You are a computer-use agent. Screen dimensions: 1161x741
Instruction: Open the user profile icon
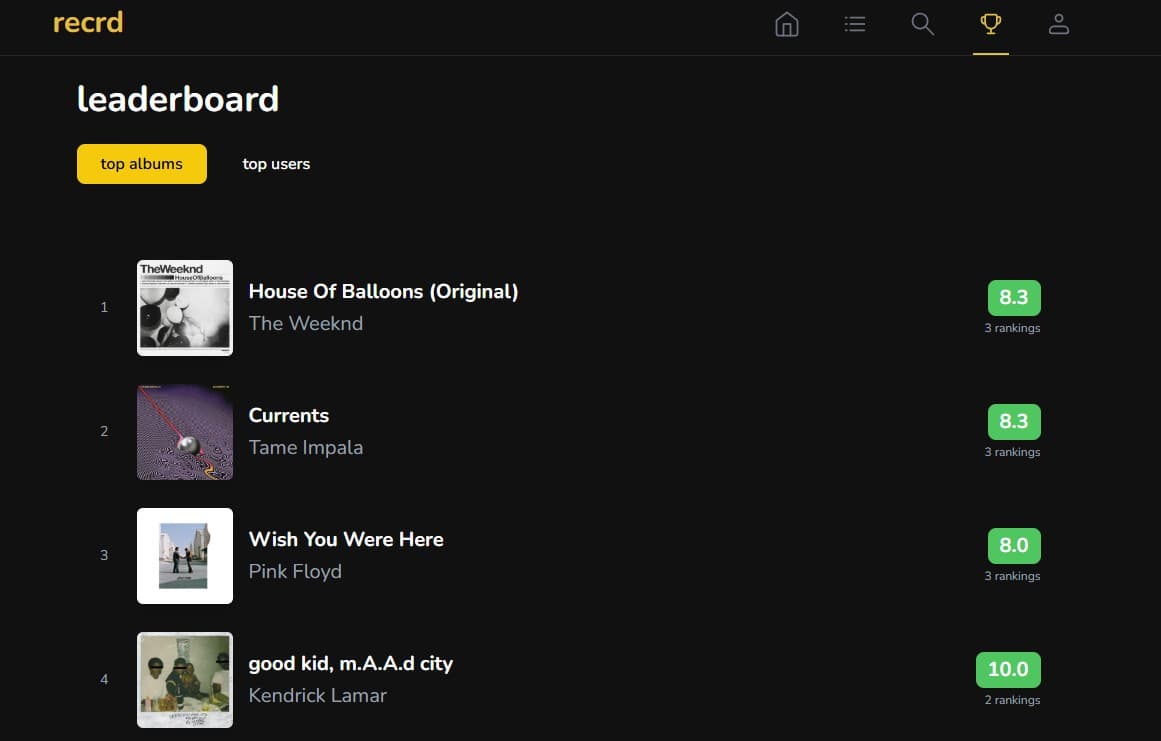[x=1059, y=24]
